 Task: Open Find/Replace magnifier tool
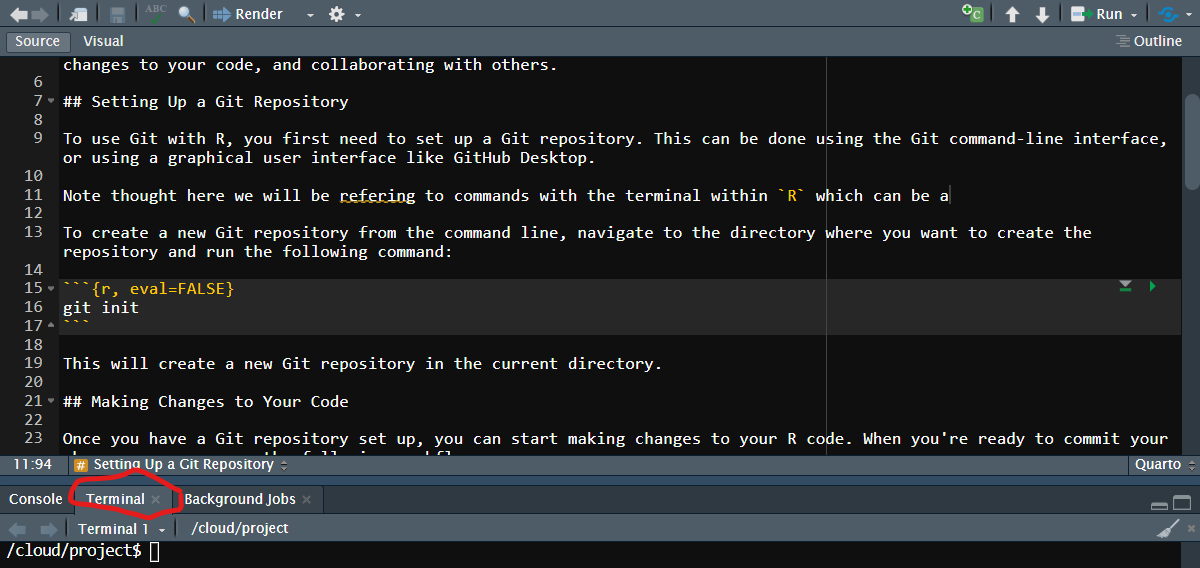coord(187,14)
